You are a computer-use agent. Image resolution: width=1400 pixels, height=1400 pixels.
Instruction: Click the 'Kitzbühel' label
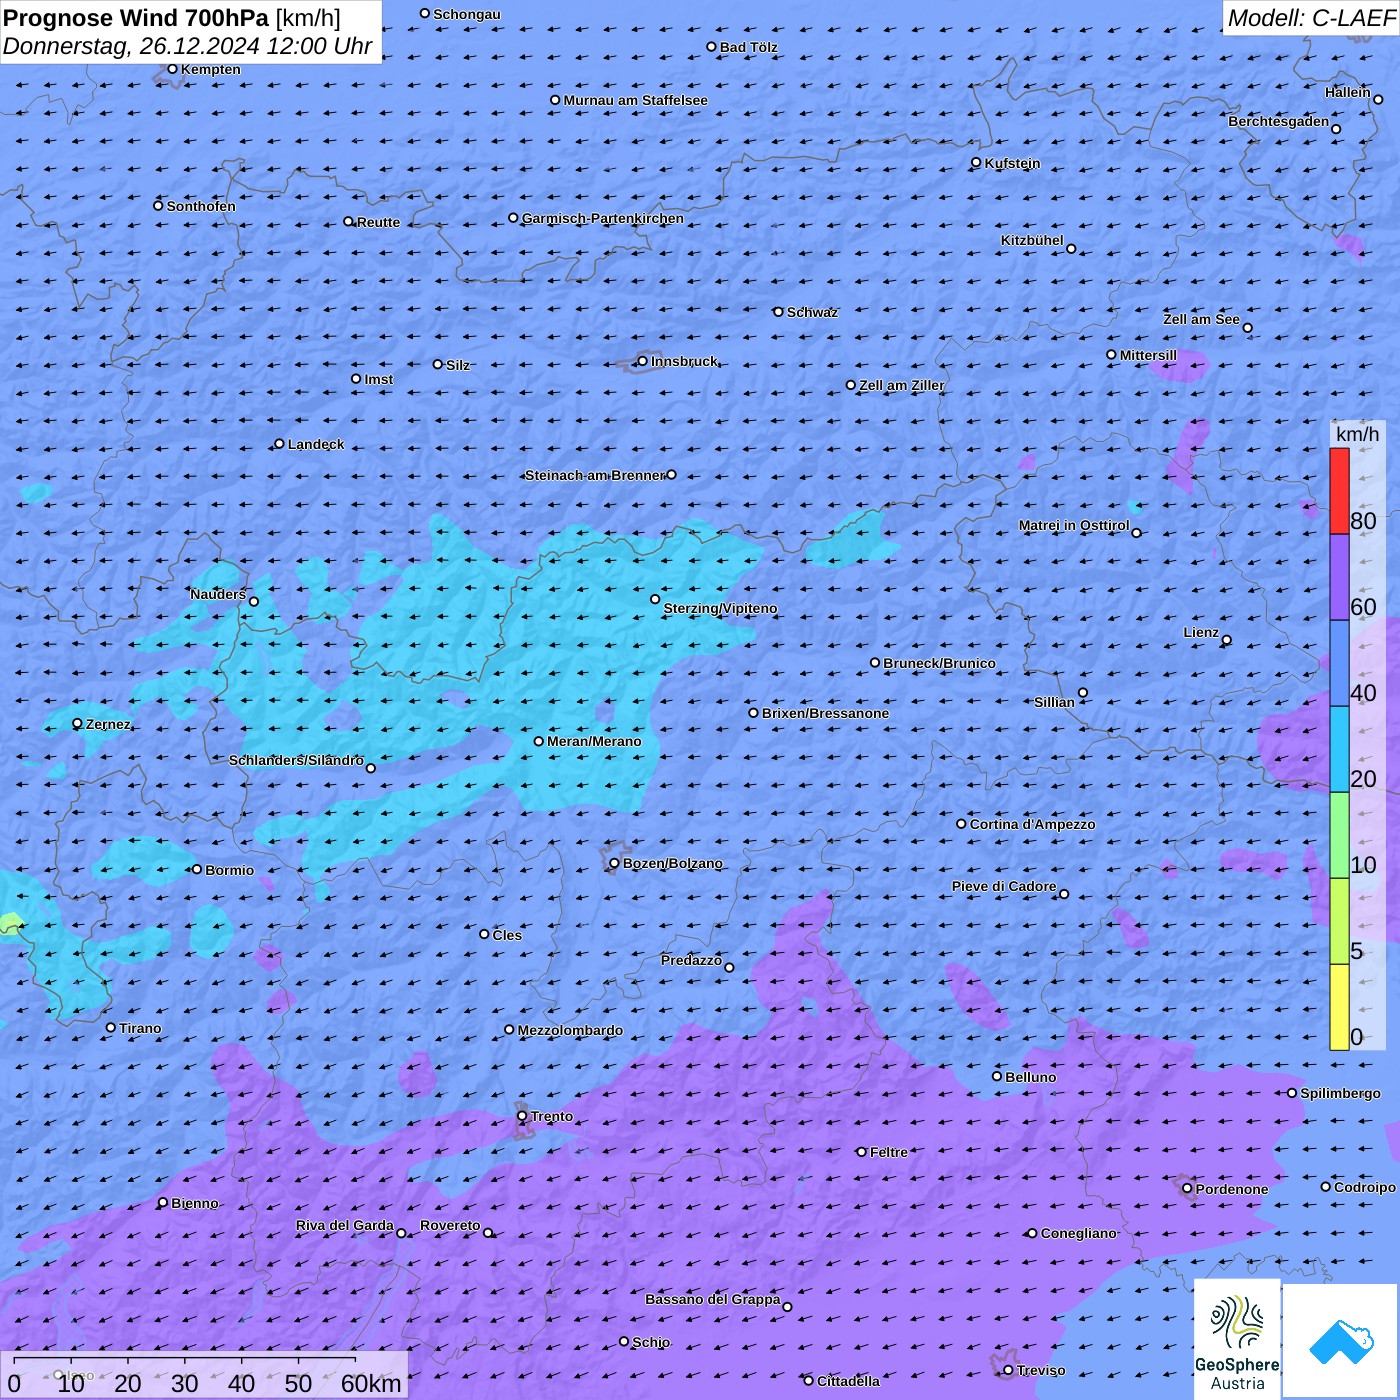pyautogui.click(x=1032, y=240)
